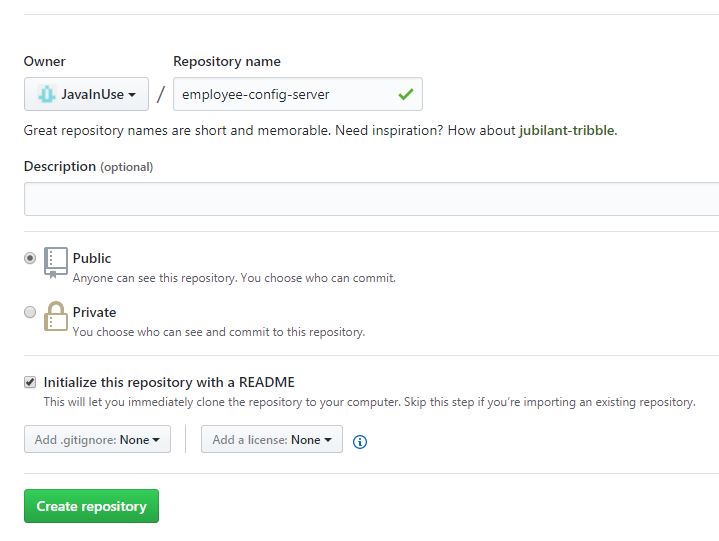Click the green checkmark in repository name field
The image size is (719, 541).
(406, 94)
